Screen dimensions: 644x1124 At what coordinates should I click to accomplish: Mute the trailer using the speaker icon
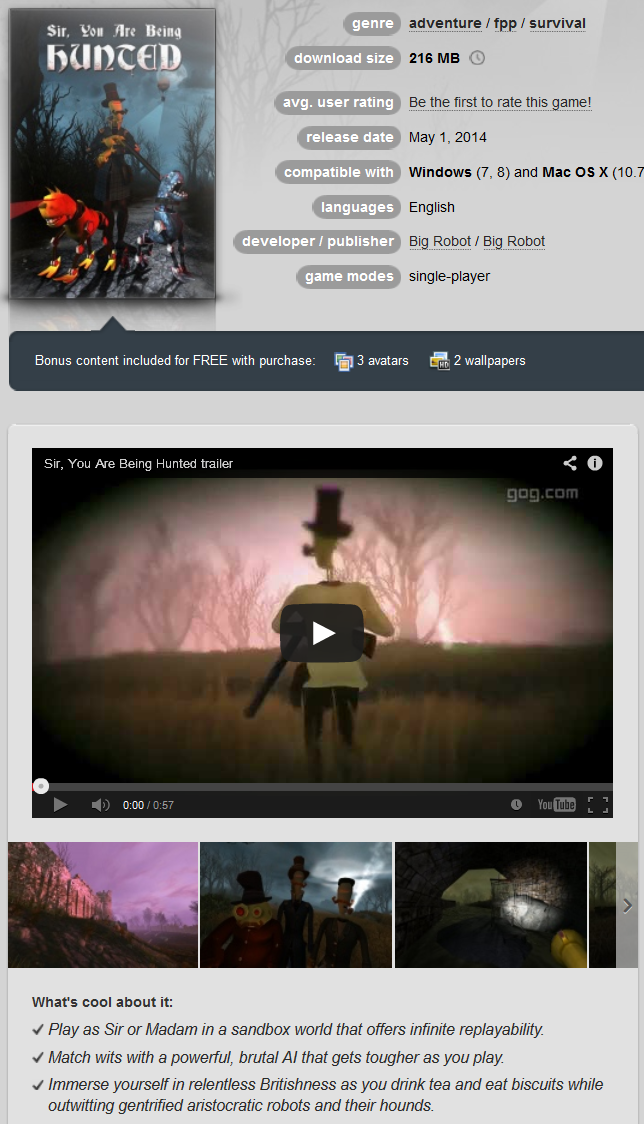click(x=100, y=805)
